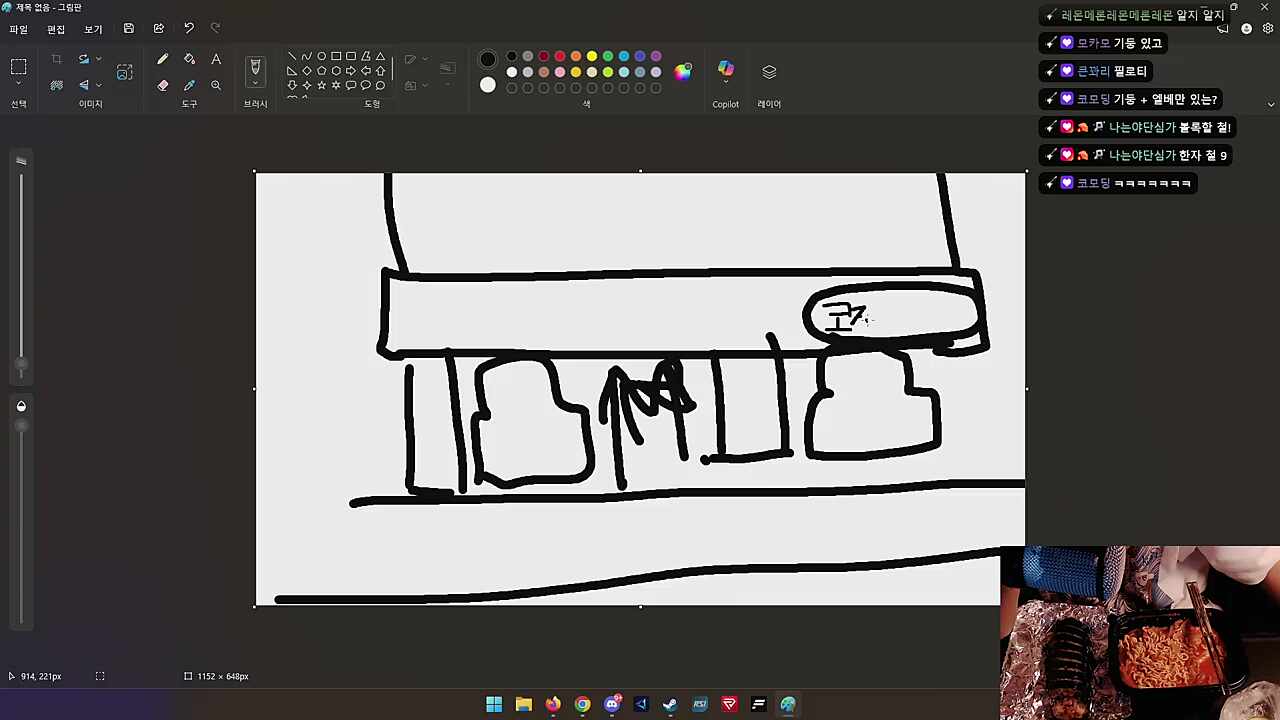The image size is (1280, 720).
Task: Open the Edit colors wheel
Action: click(x=683, y=72)
